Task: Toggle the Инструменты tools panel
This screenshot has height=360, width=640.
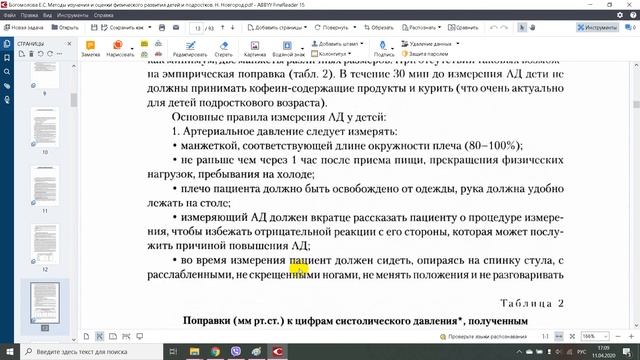Action: [597, 27]
